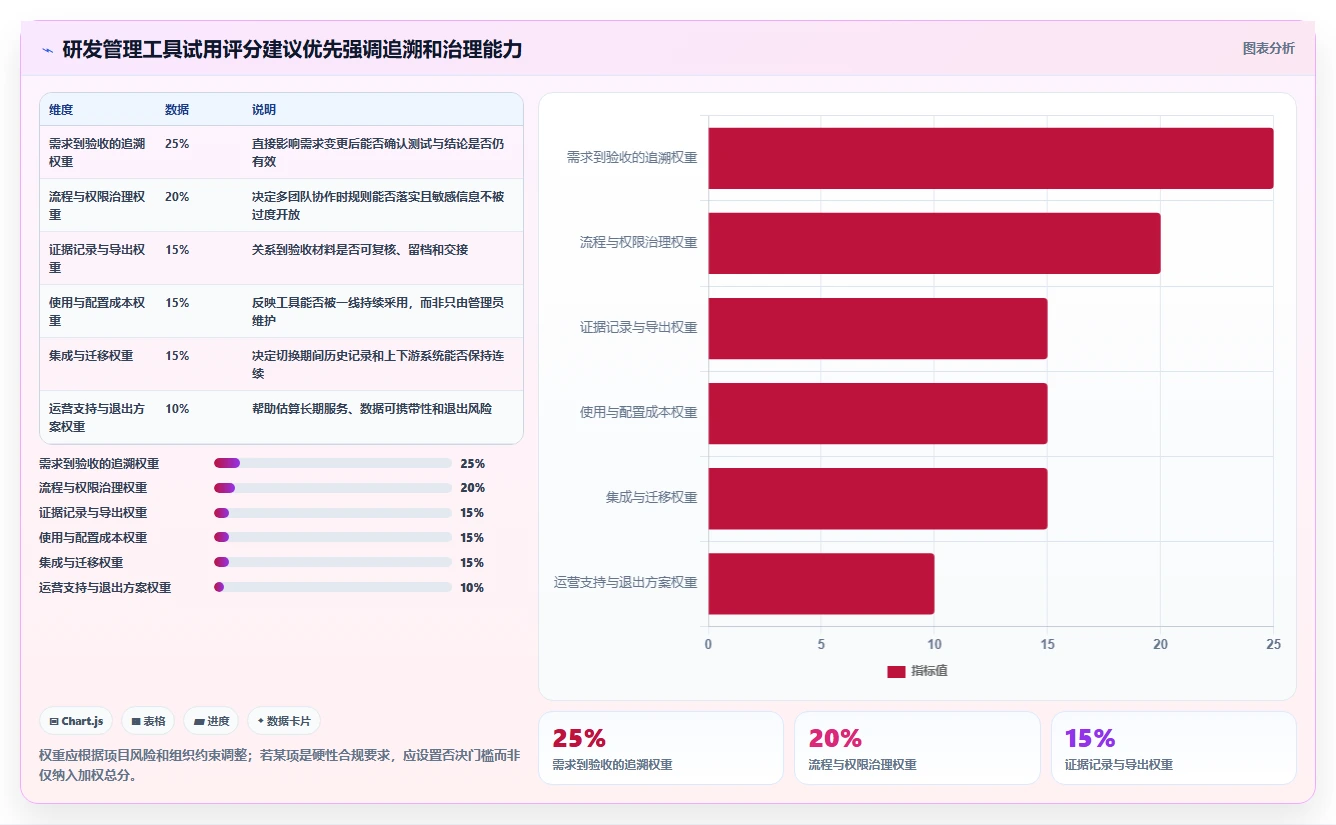Click the chart y-axis label 使用与配置成本权重
The width and height of the screenshot is (1336, 825).
[x=639, y=413]
